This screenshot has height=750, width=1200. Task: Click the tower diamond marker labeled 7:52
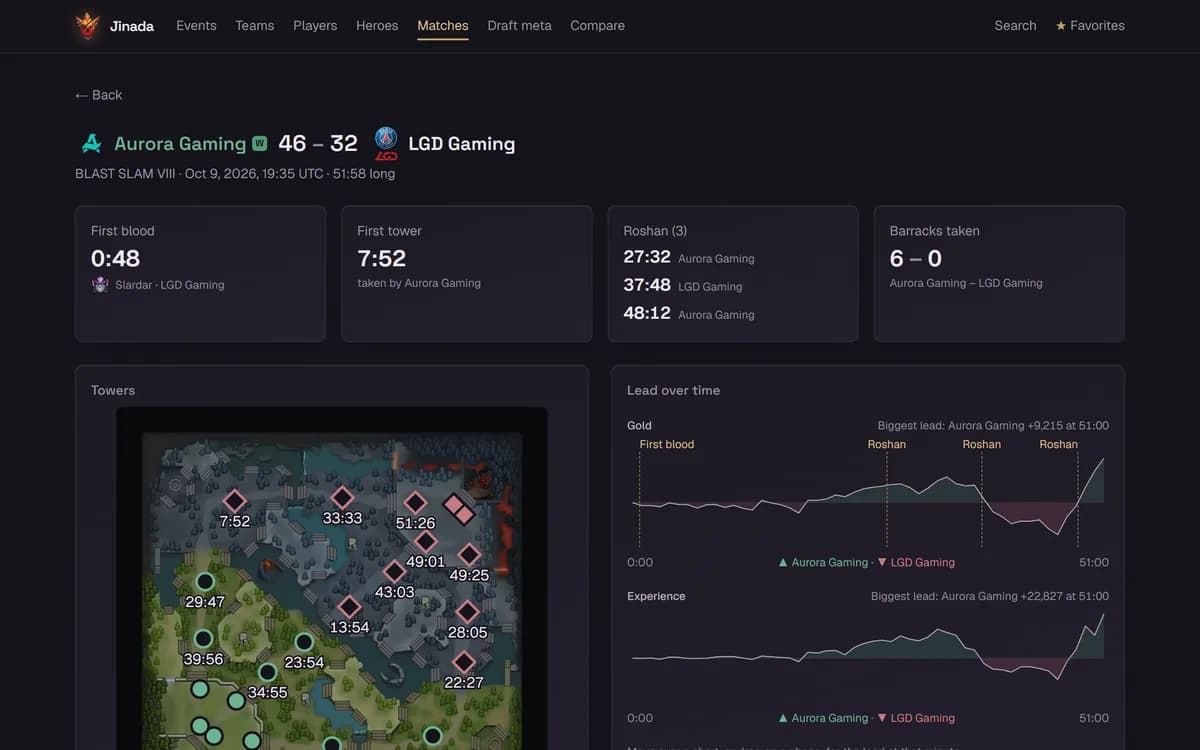234,500
